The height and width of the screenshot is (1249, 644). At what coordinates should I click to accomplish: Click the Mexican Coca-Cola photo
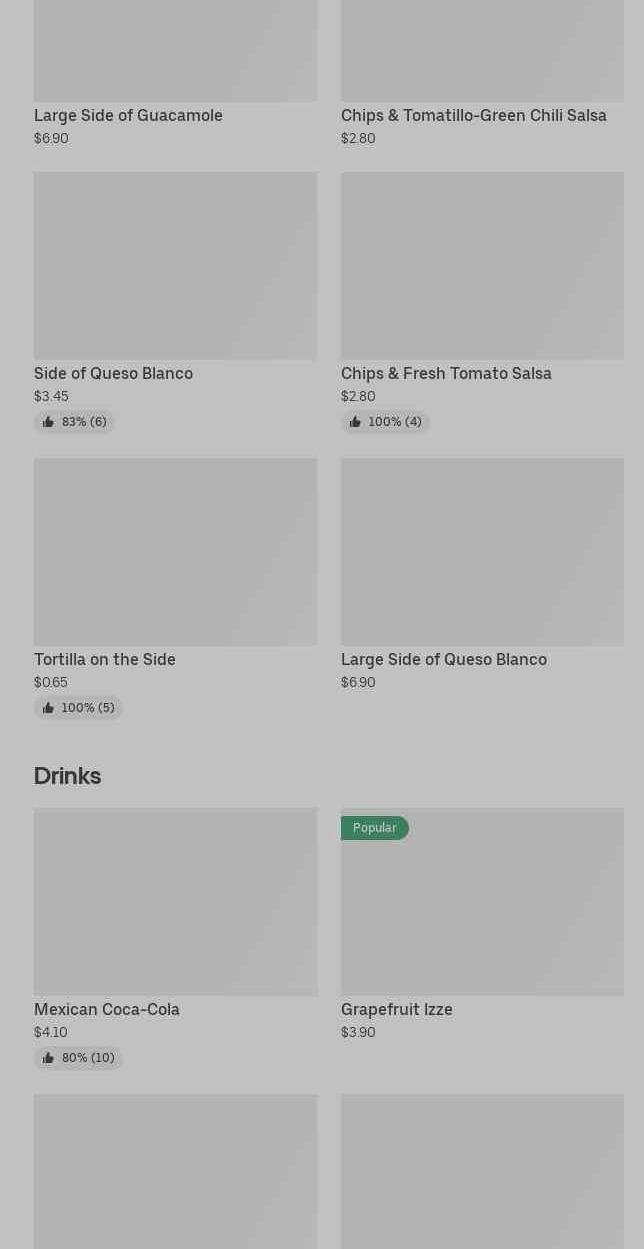[x=175, y=901]
